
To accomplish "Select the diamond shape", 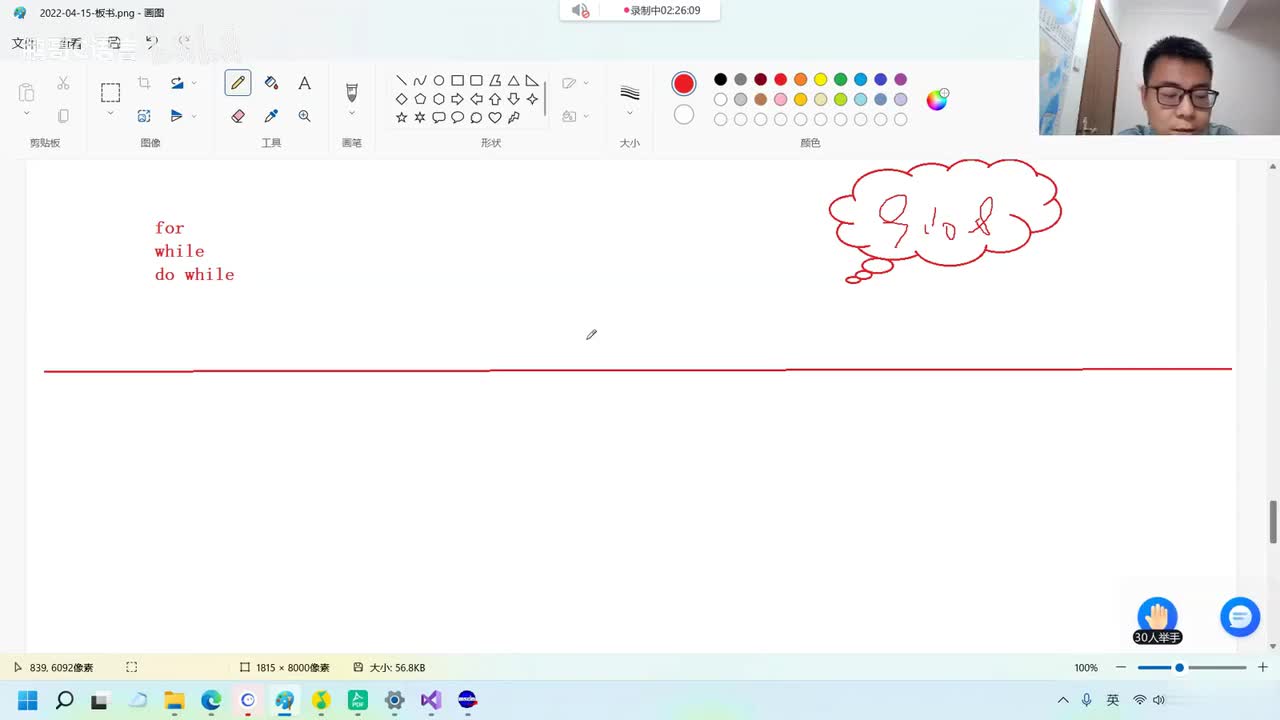I will pyautogui.click(x=401, y=99).
